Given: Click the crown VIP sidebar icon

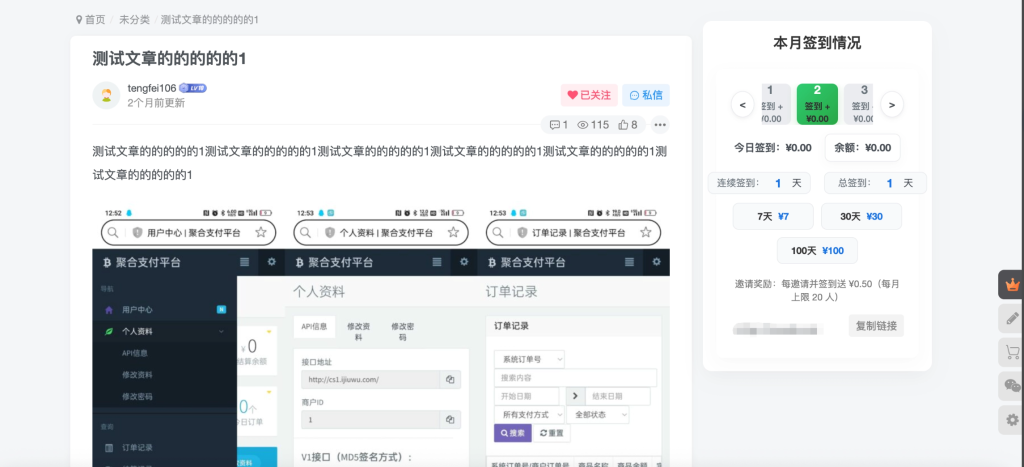Looking at the screenshot, I should (1012, 285).
